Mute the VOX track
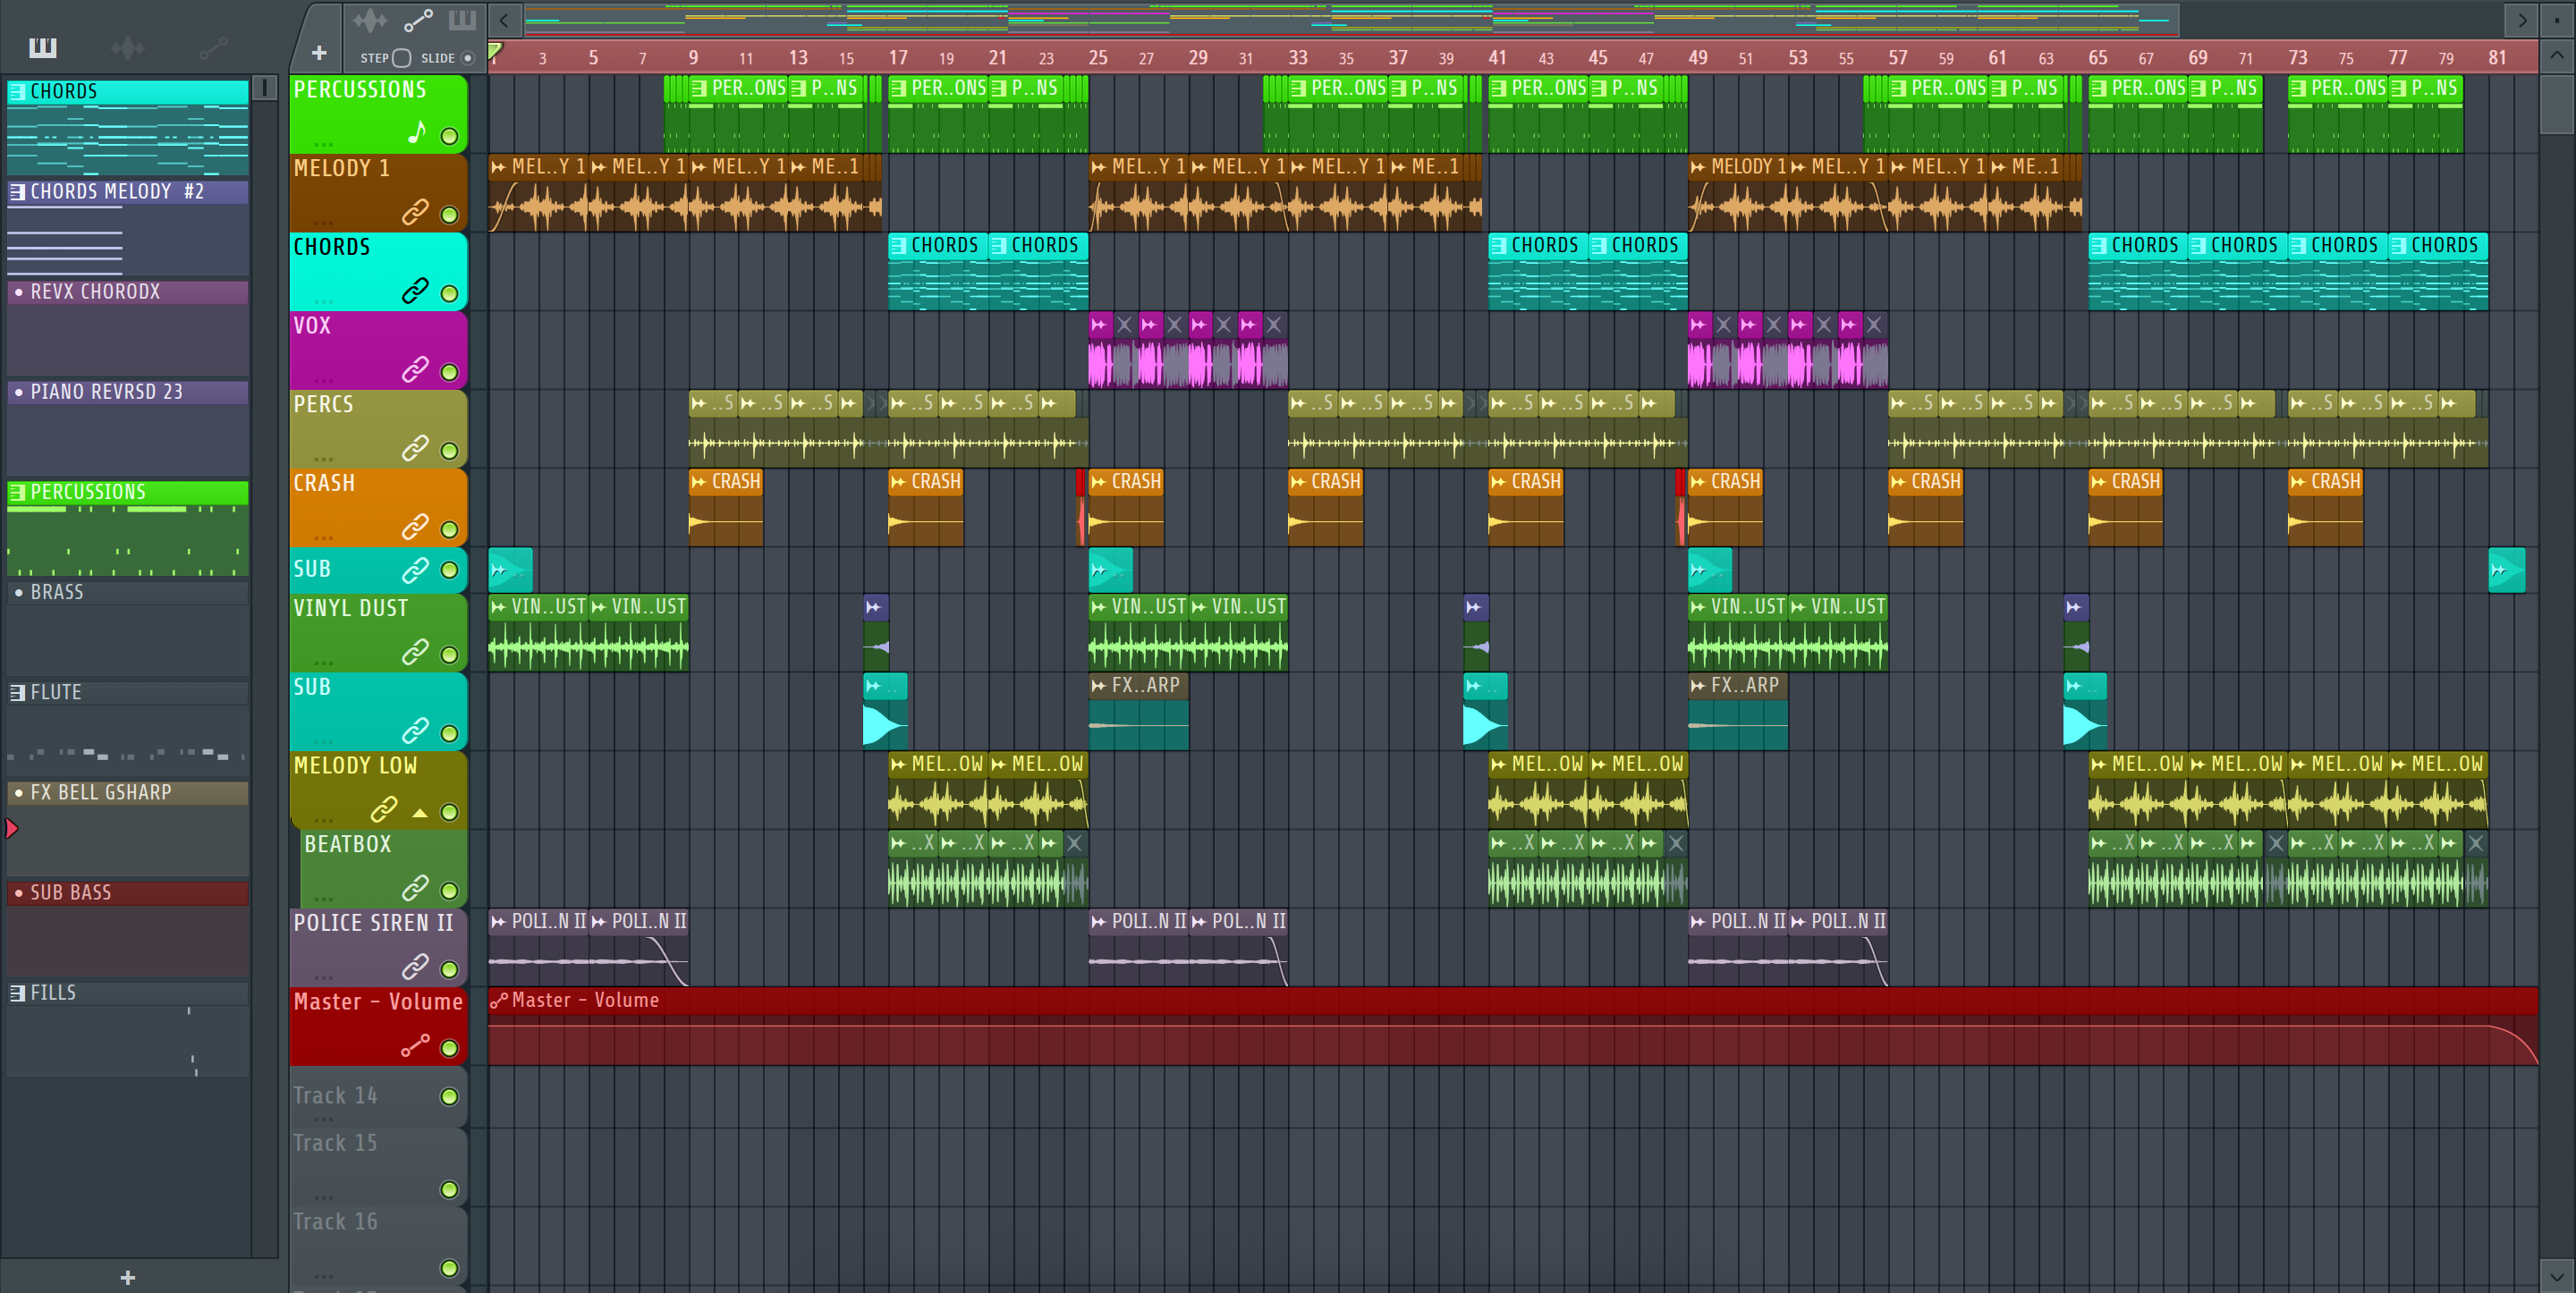This screenshot has width=2576, height=1293. [x=450, y=373]
